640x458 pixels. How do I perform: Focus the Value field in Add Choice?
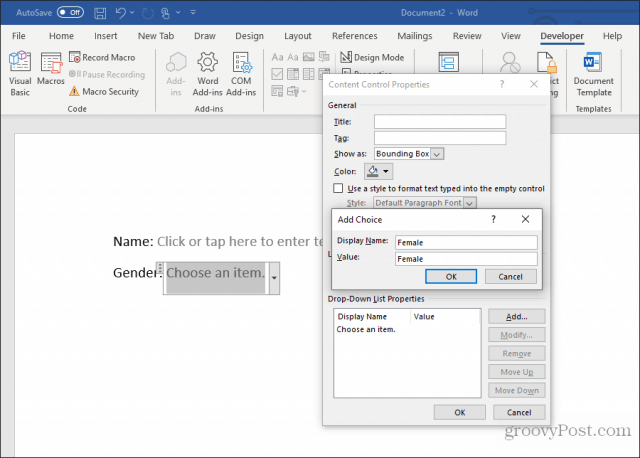[466, 259]
